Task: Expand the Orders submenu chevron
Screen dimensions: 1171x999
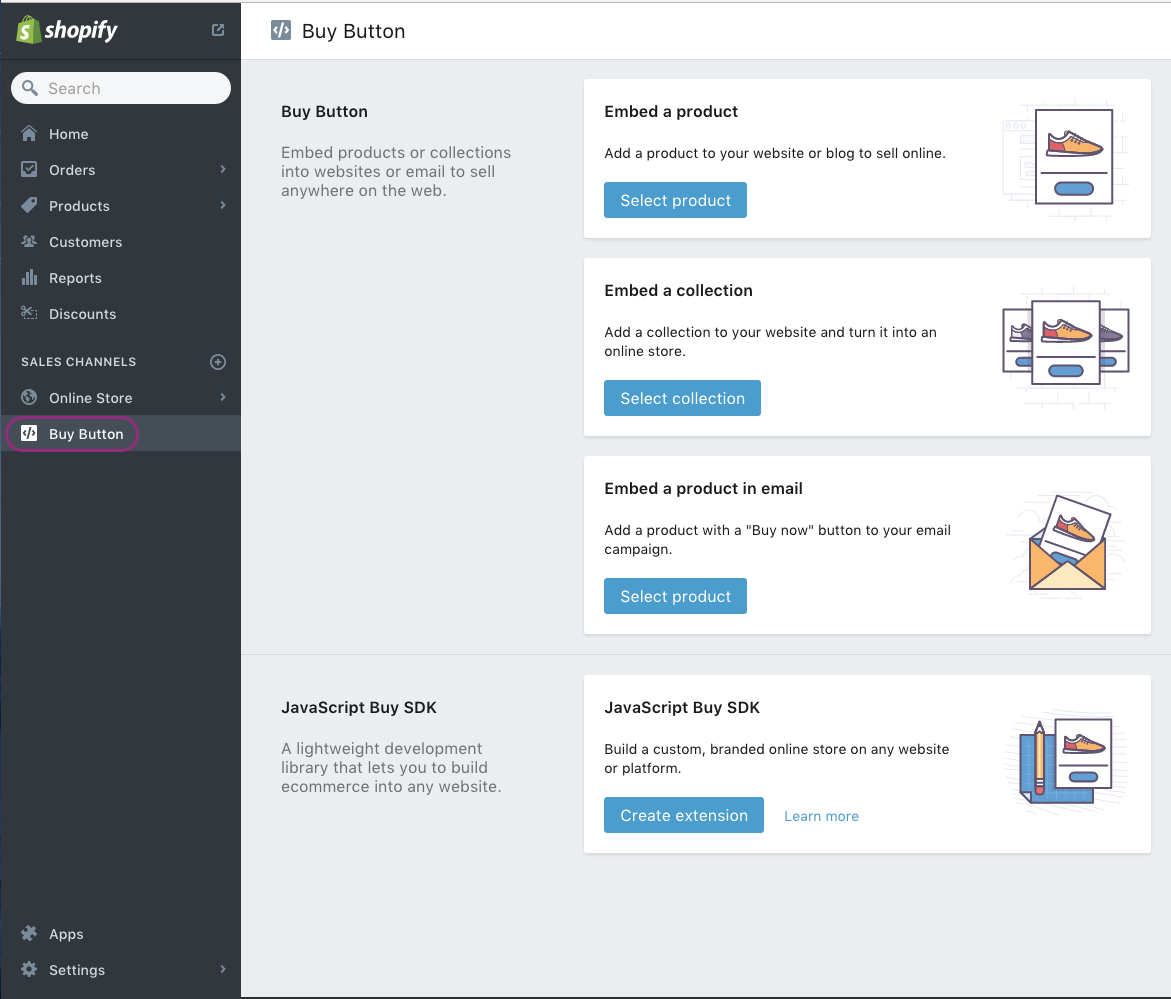Action: [223, 169]
